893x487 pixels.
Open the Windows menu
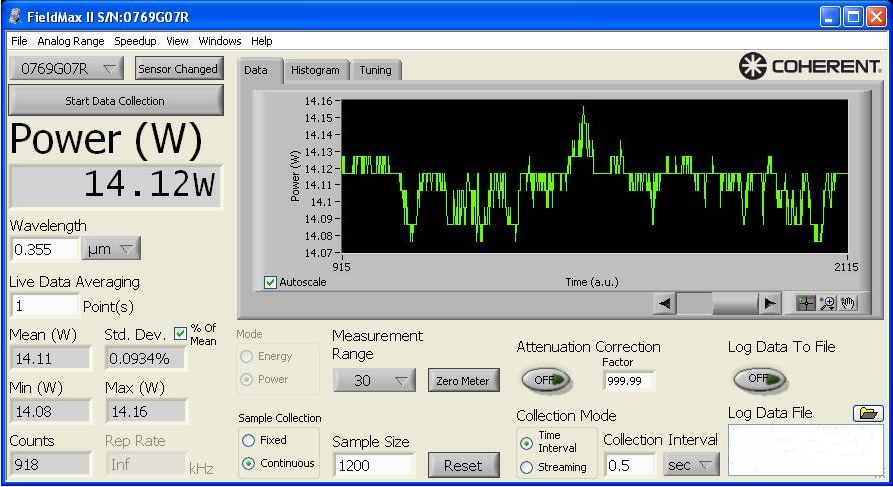coord(220,41)
